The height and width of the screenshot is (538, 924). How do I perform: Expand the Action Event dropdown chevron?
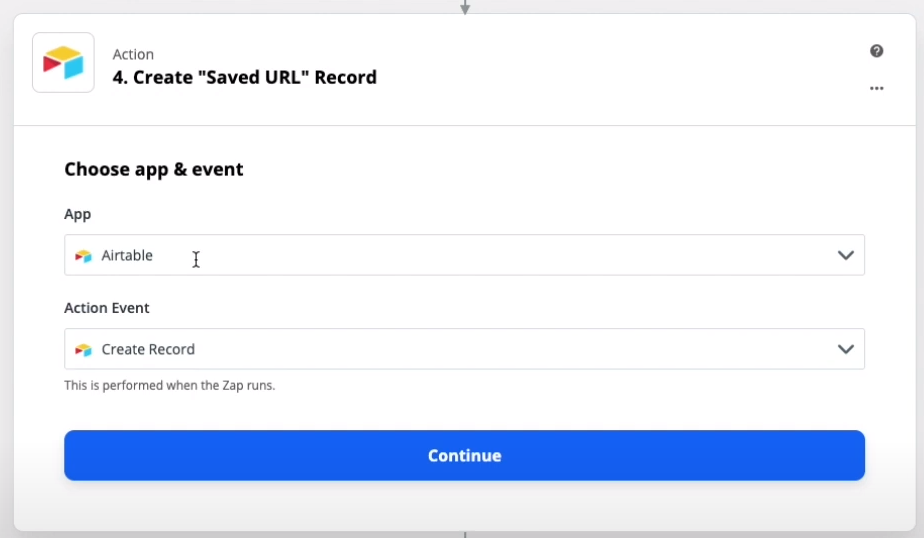pos(846,349)
